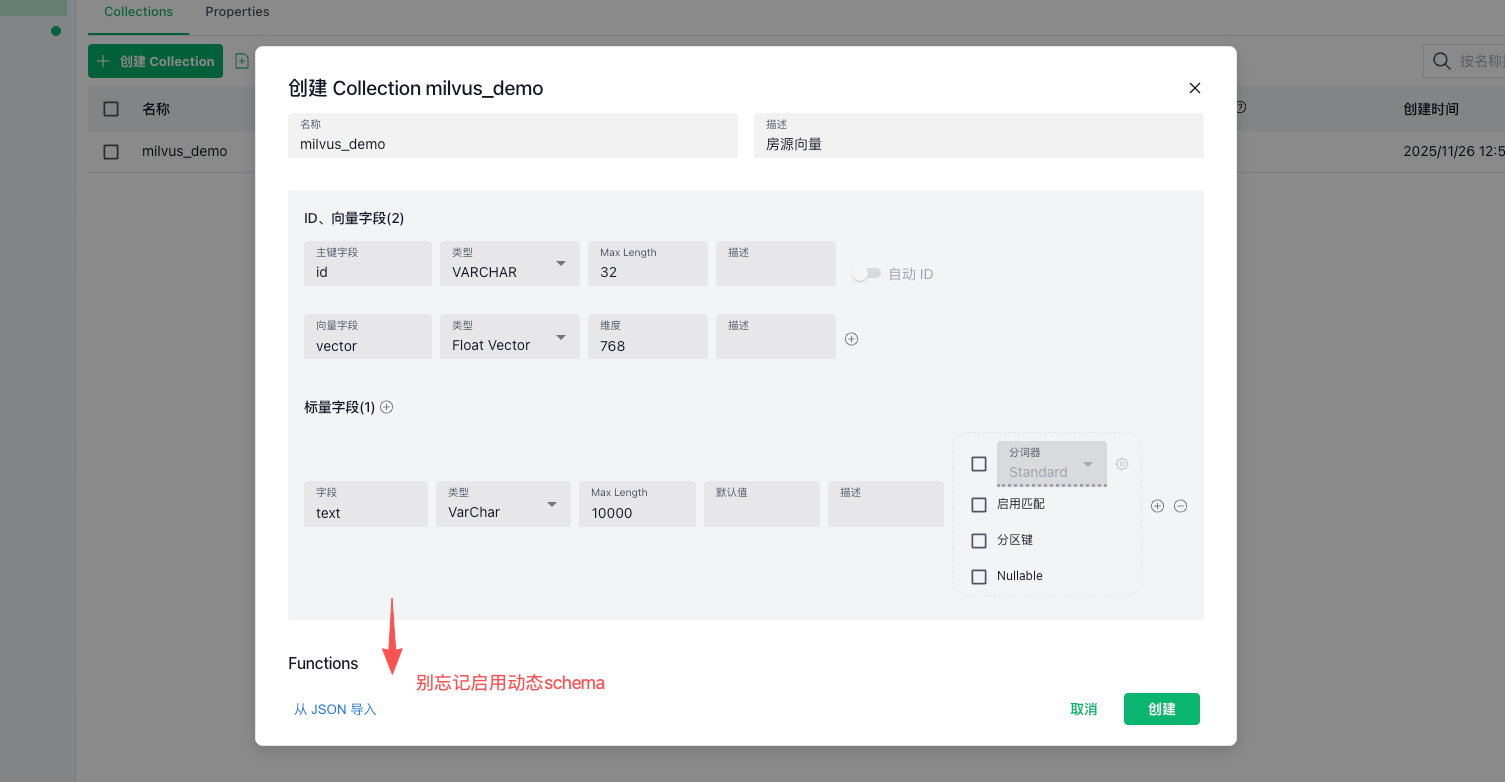Click the import icon beside 创建 Collection button
This screenshot has height=782, width=1505.
coord(242,61)
